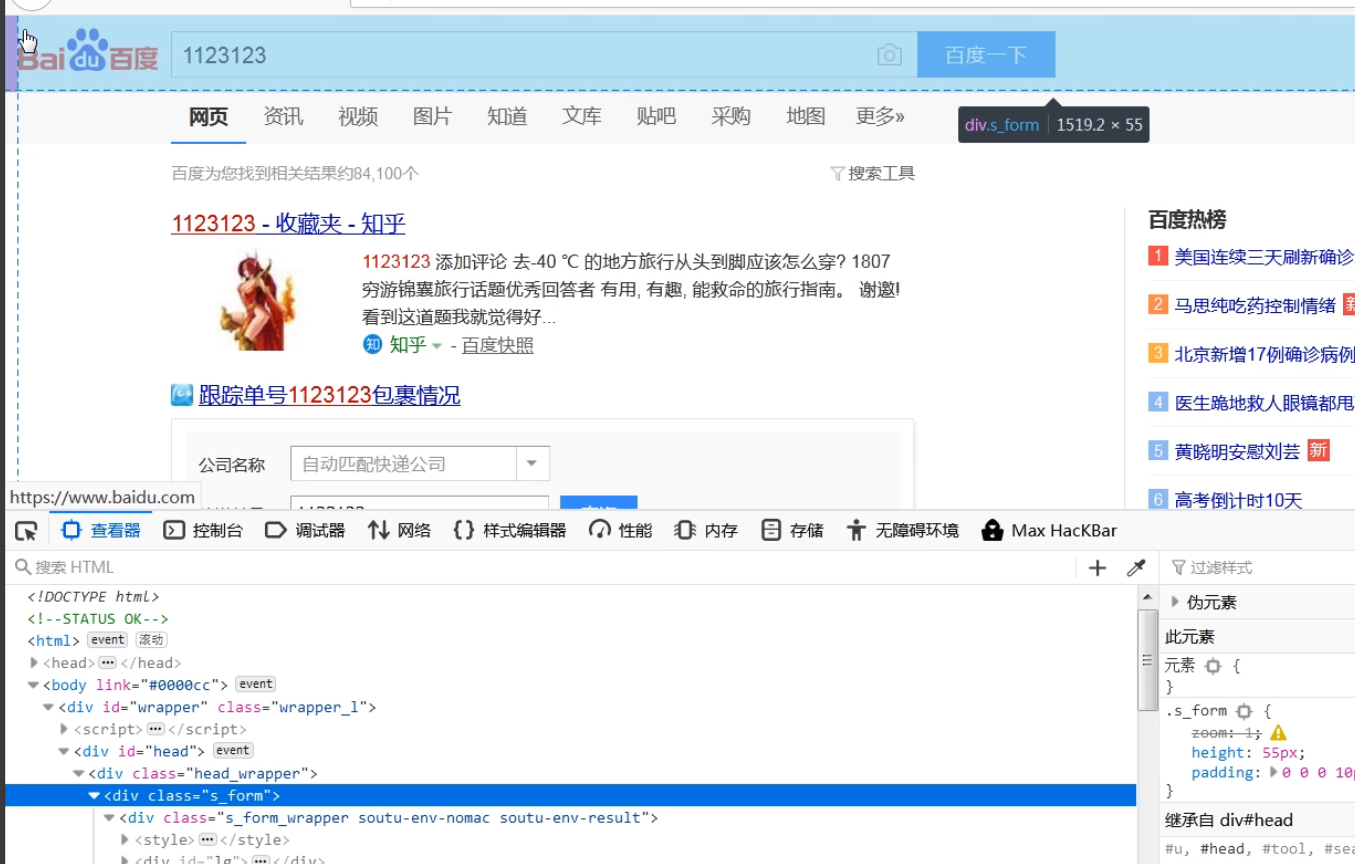Click the warning icon beside zoom property
The image size is (1355, 864).
pyautogui.click(x=1278, y=733)
